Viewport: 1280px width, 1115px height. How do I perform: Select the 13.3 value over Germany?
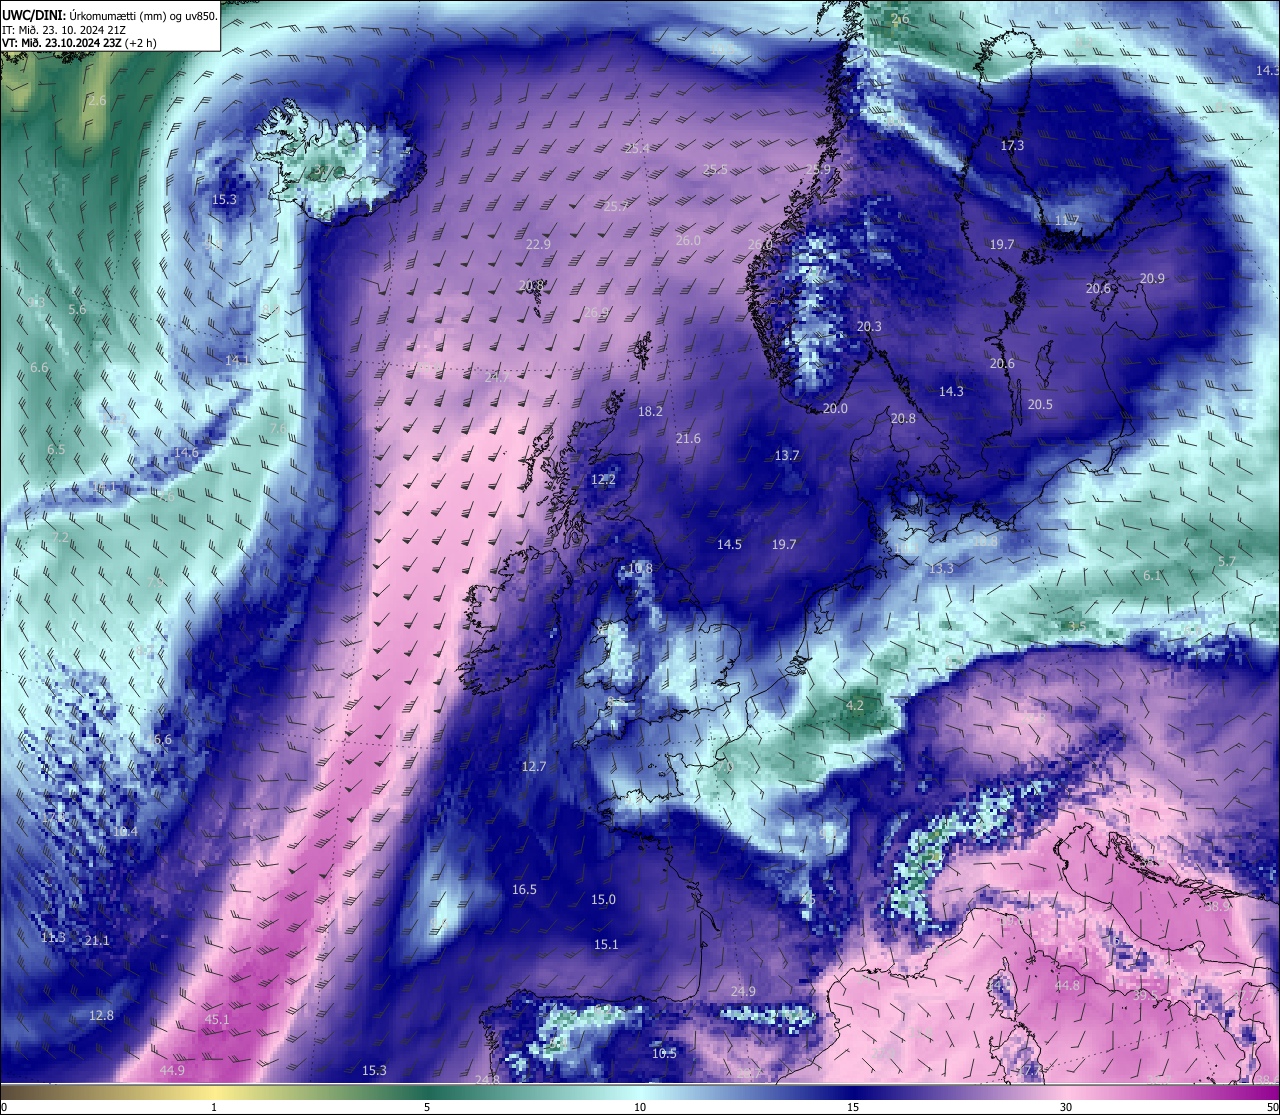point(941,569)
